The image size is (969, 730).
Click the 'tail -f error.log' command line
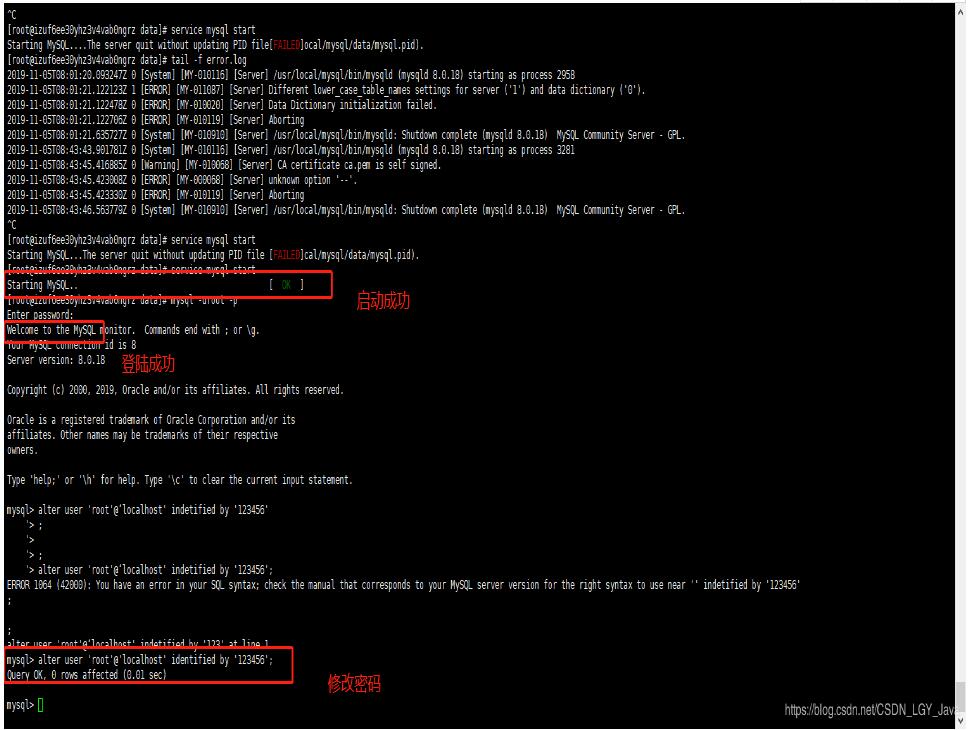click(x=127, y=60)
